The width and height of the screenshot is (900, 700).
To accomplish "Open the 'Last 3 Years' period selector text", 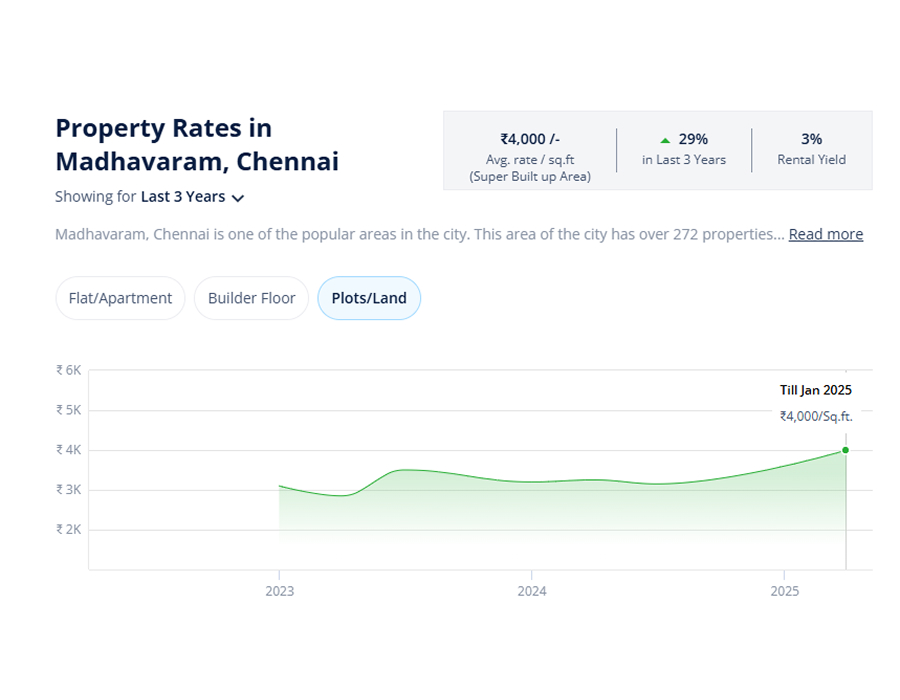I will coord(183,197).
